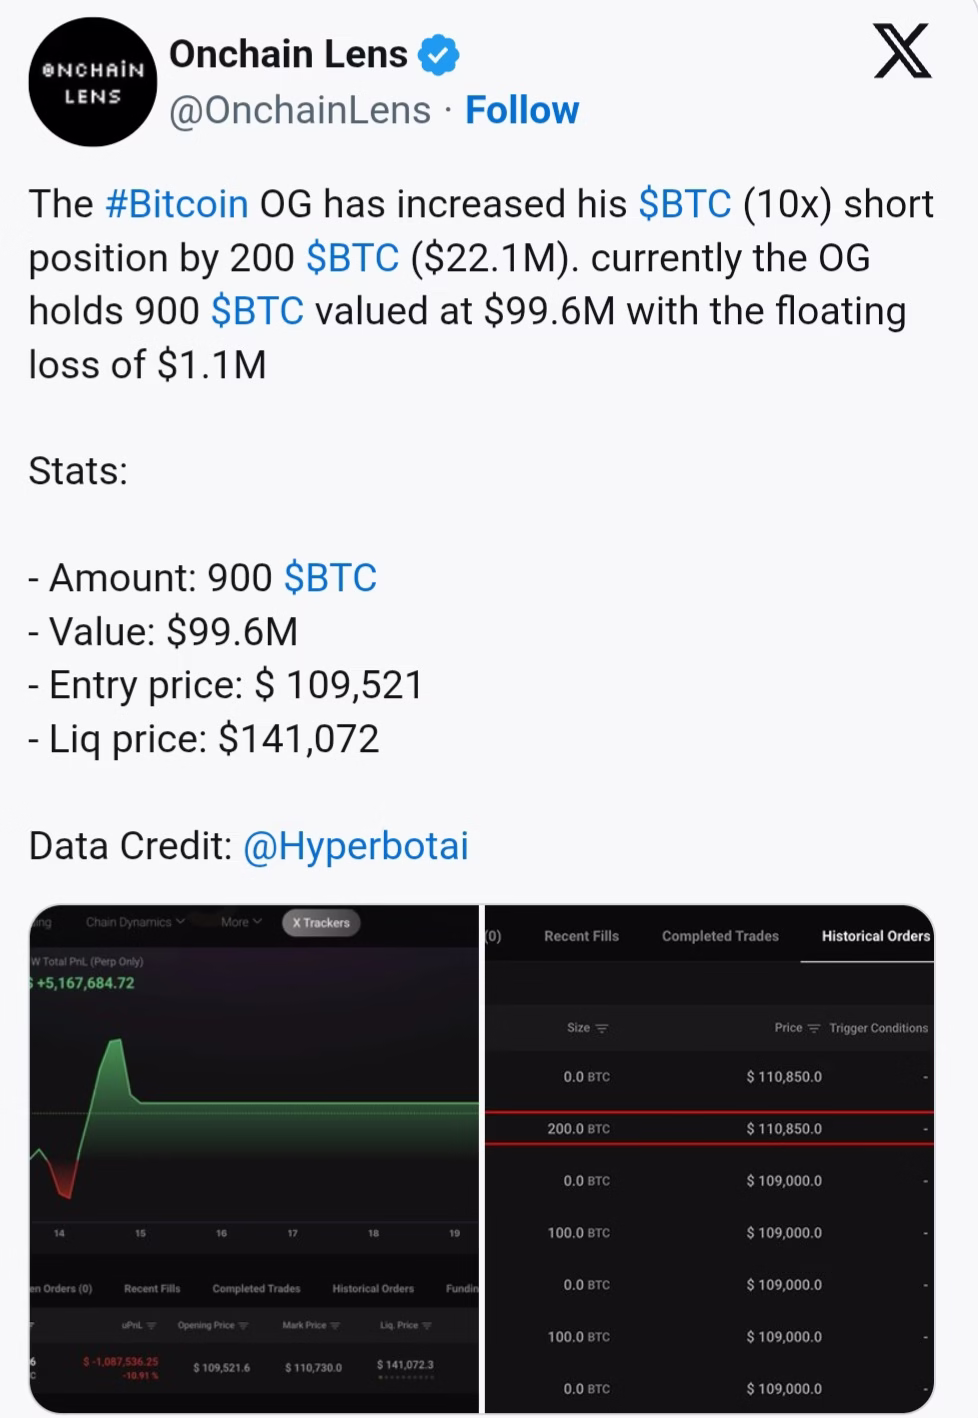Image resolution: width=978 pixels, height=1418 pixels.
Task: Click the blue verified badge
Action: 438,55
